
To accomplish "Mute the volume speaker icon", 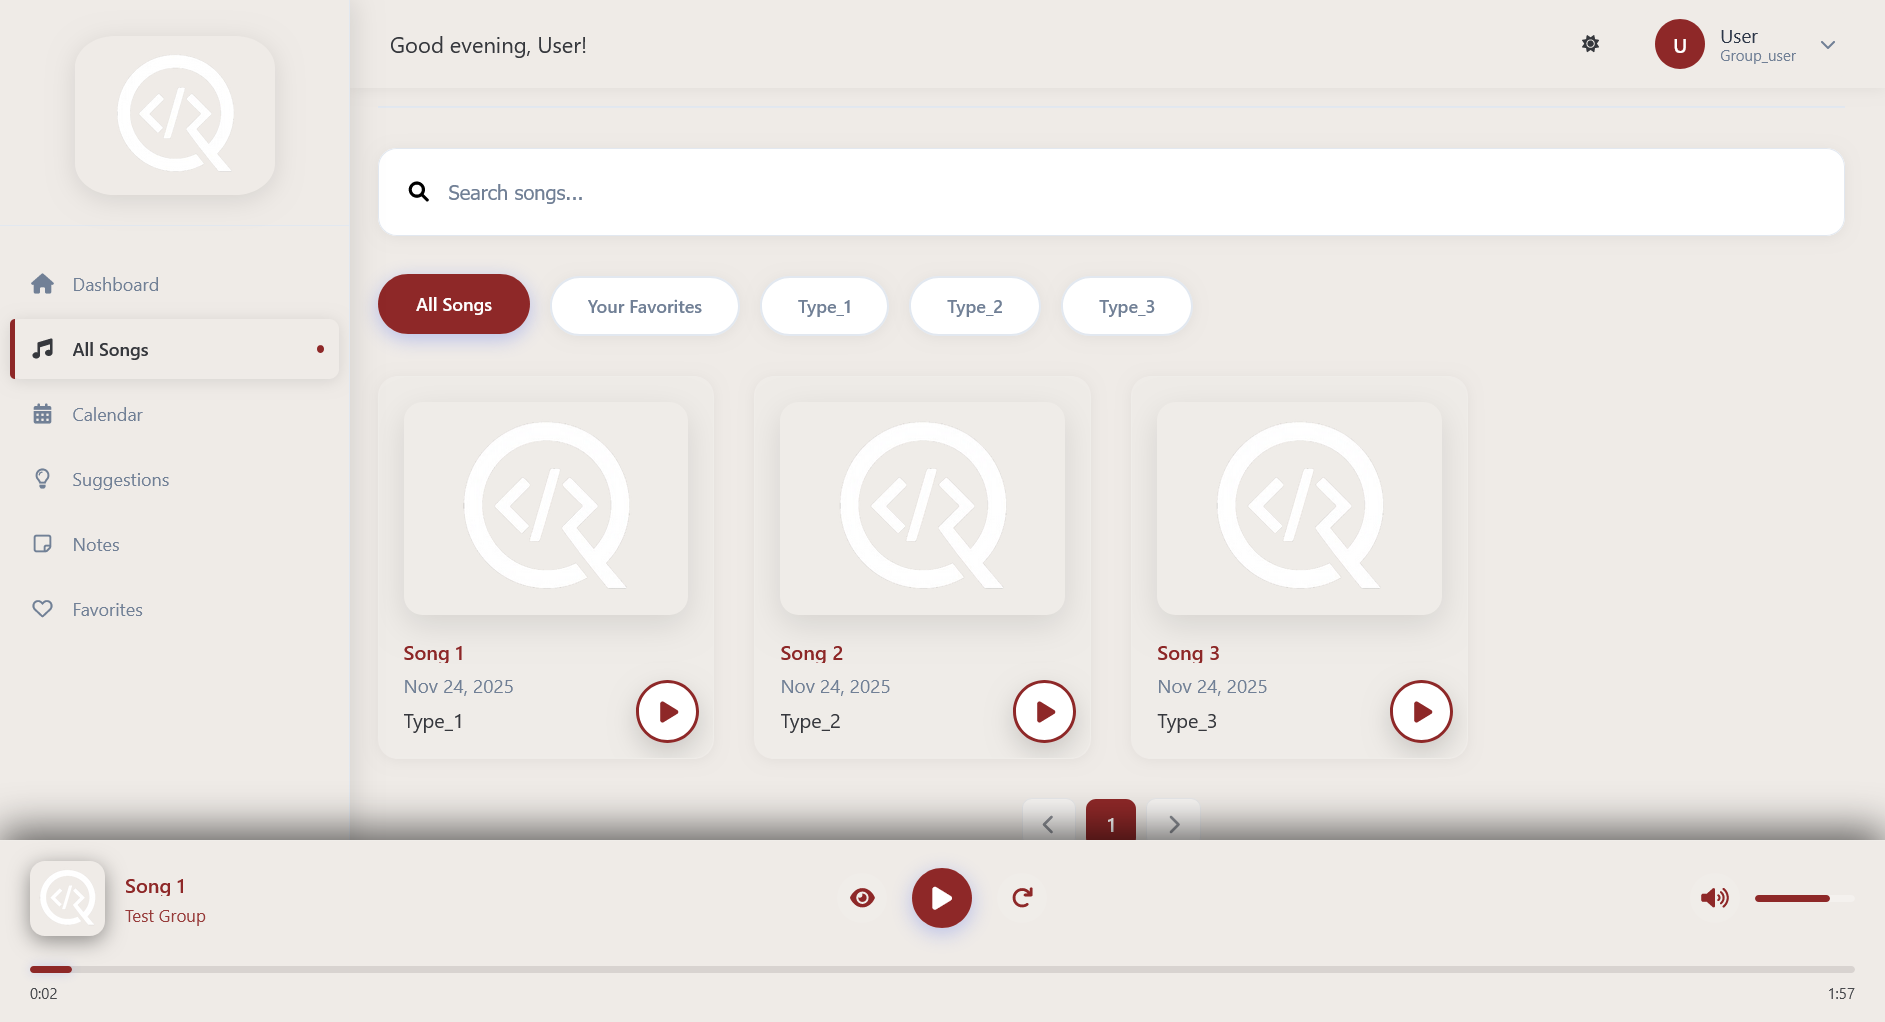I will [1715, 898].
